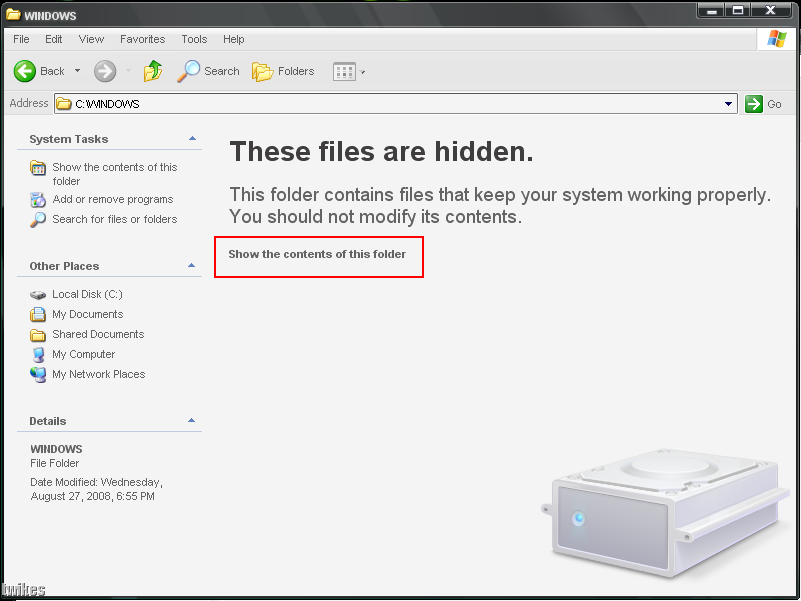Click sidebar 'Show the contents of this folder'

tap(114, 174)
